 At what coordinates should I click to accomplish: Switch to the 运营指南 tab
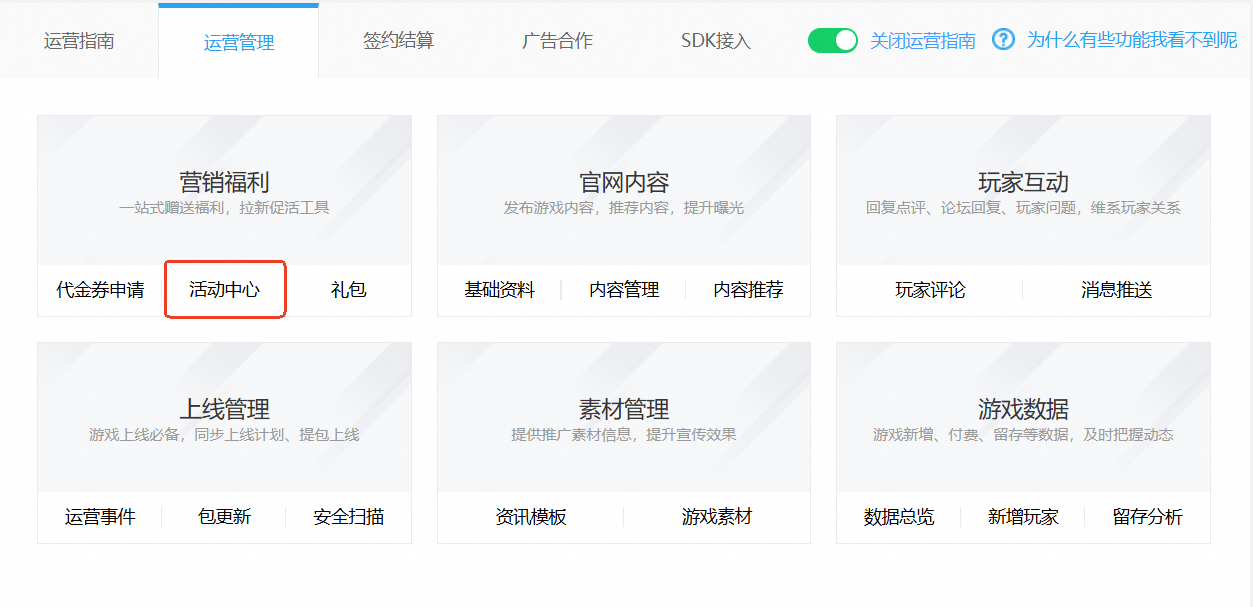79,41
